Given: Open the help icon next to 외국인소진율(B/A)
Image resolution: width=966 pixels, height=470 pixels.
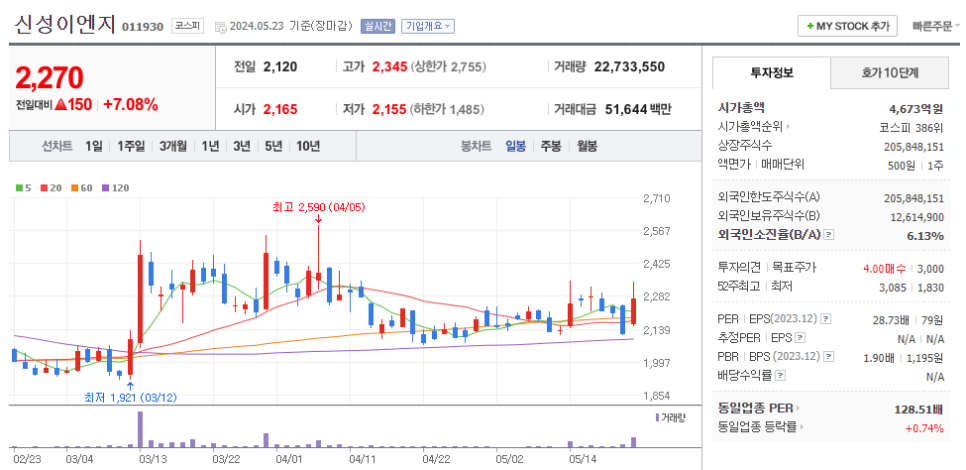Looking at the screenshot, I should pyautogui.click(x=829, y=235).
